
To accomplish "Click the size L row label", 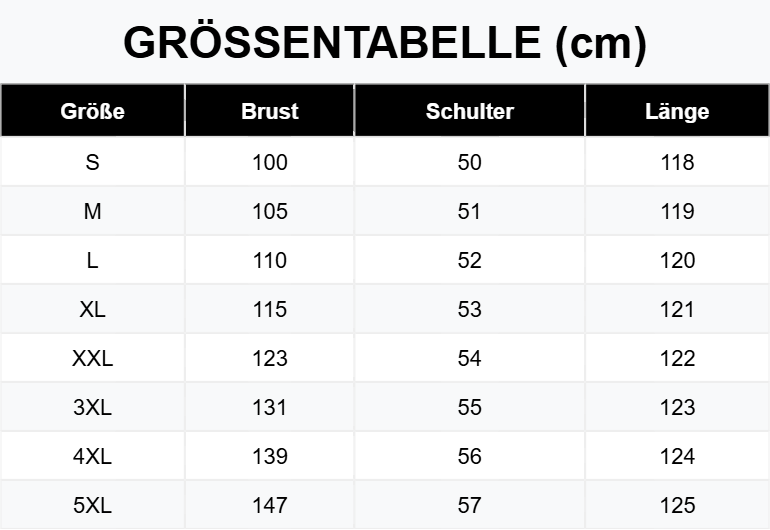I will [92, 260].
